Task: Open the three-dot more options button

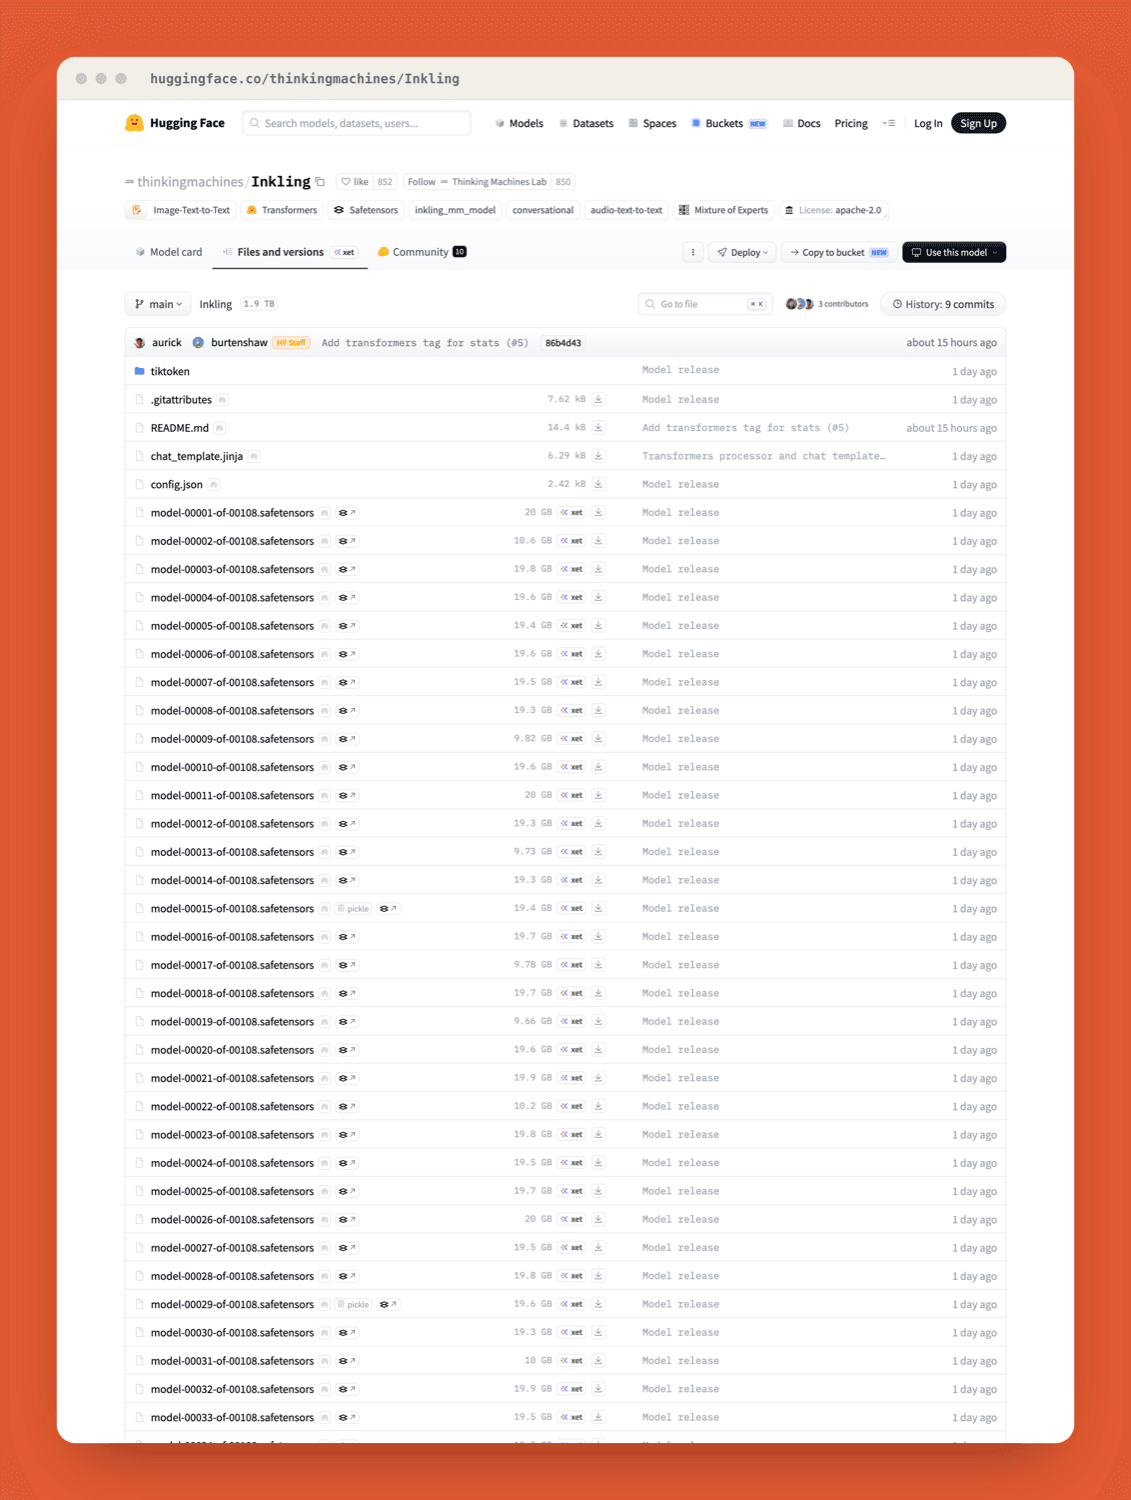Action: [693, 252]
